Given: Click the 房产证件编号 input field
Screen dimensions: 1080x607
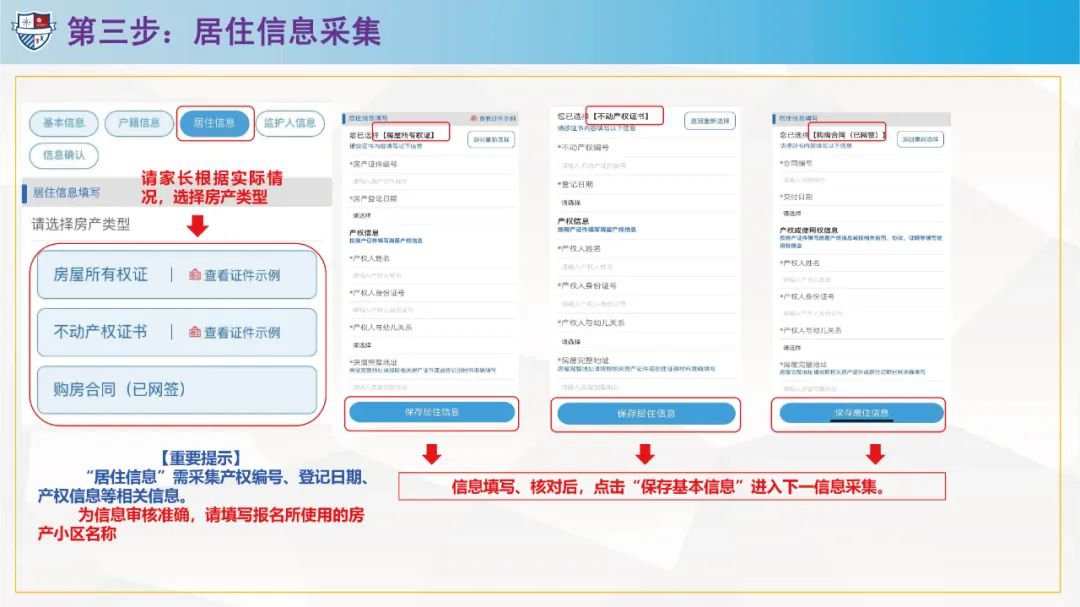Looking at the screenshot, I should pyautogui.click(x=432, y=181).
